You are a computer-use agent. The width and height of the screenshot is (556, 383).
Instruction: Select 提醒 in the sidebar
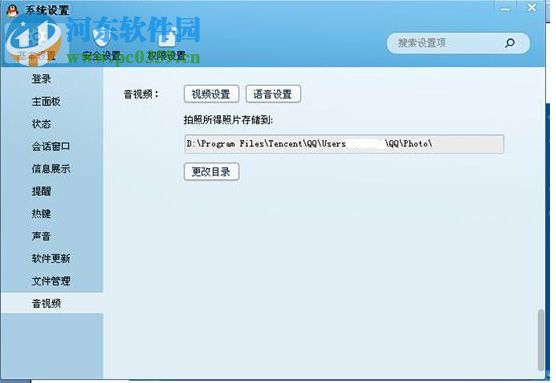pos(41,191)
